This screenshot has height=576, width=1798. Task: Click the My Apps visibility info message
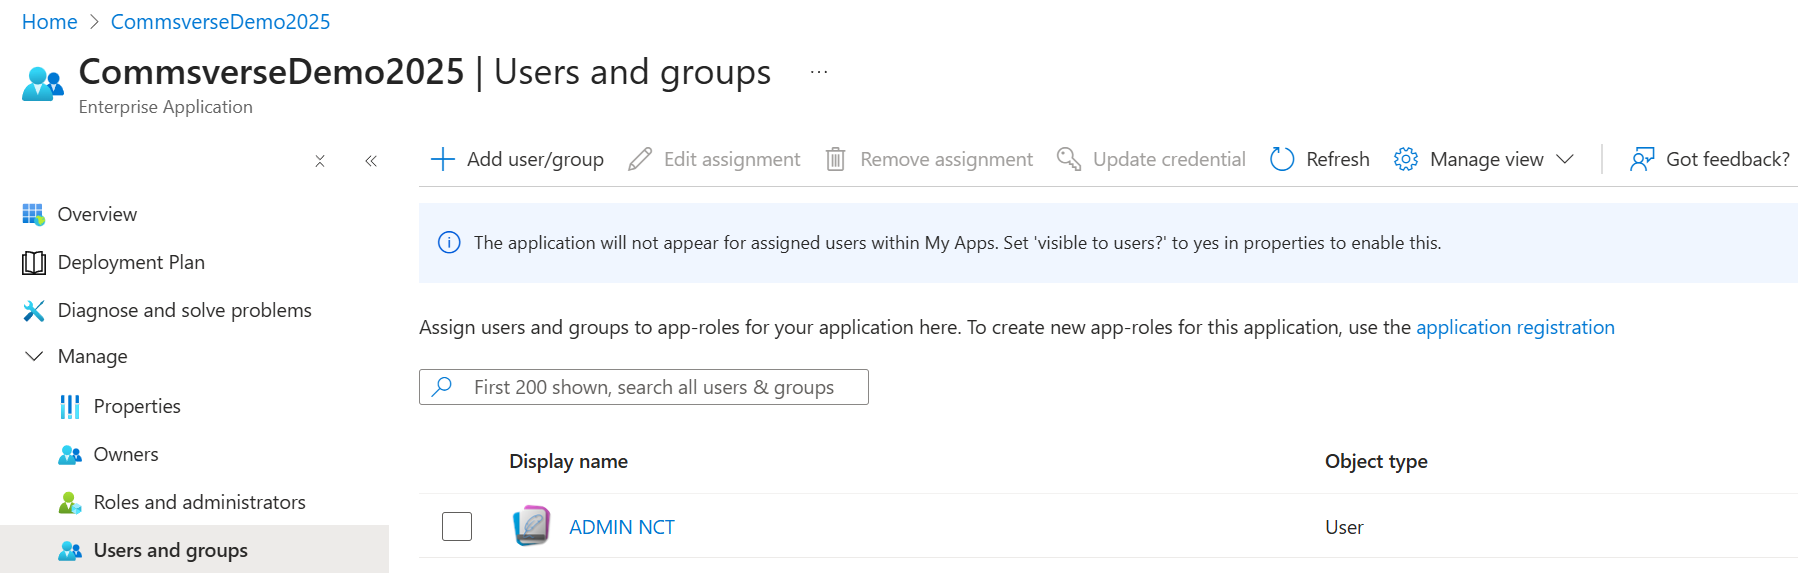click(957, 243)
